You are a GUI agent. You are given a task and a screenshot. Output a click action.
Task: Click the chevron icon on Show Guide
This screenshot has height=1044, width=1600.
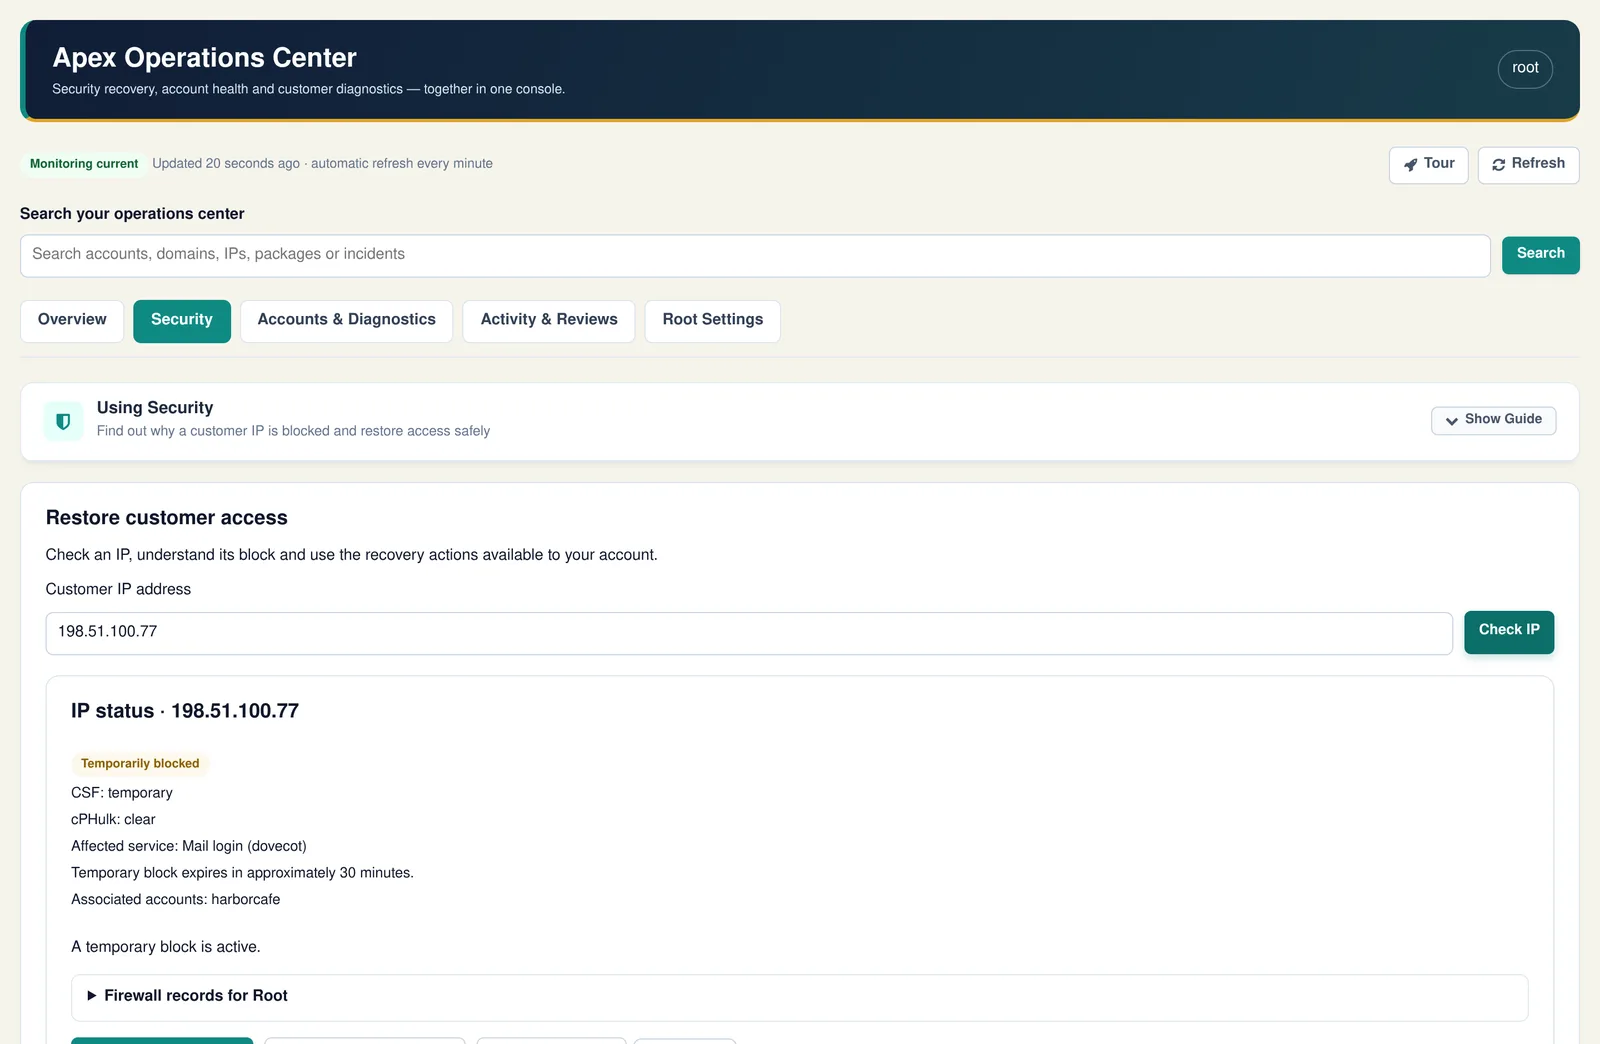click(1451, 421)
